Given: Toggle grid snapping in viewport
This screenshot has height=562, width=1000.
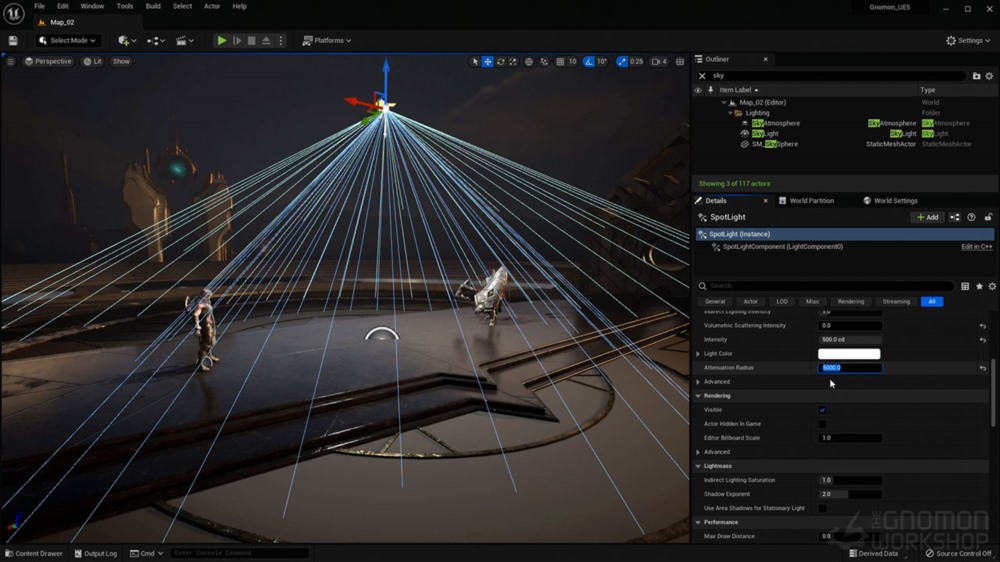Looking at the screenshot, I should point(560,61).
